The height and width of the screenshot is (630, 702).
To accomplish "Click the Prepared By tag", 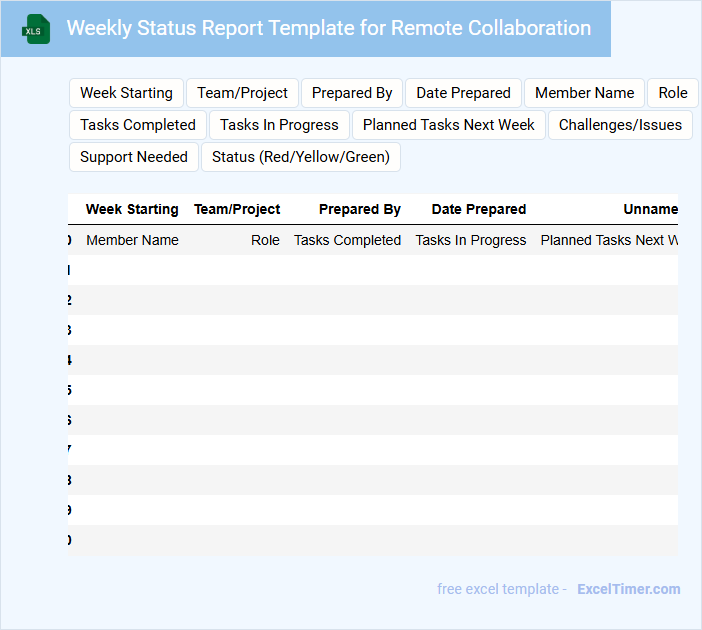I will (x=352, y=93).
